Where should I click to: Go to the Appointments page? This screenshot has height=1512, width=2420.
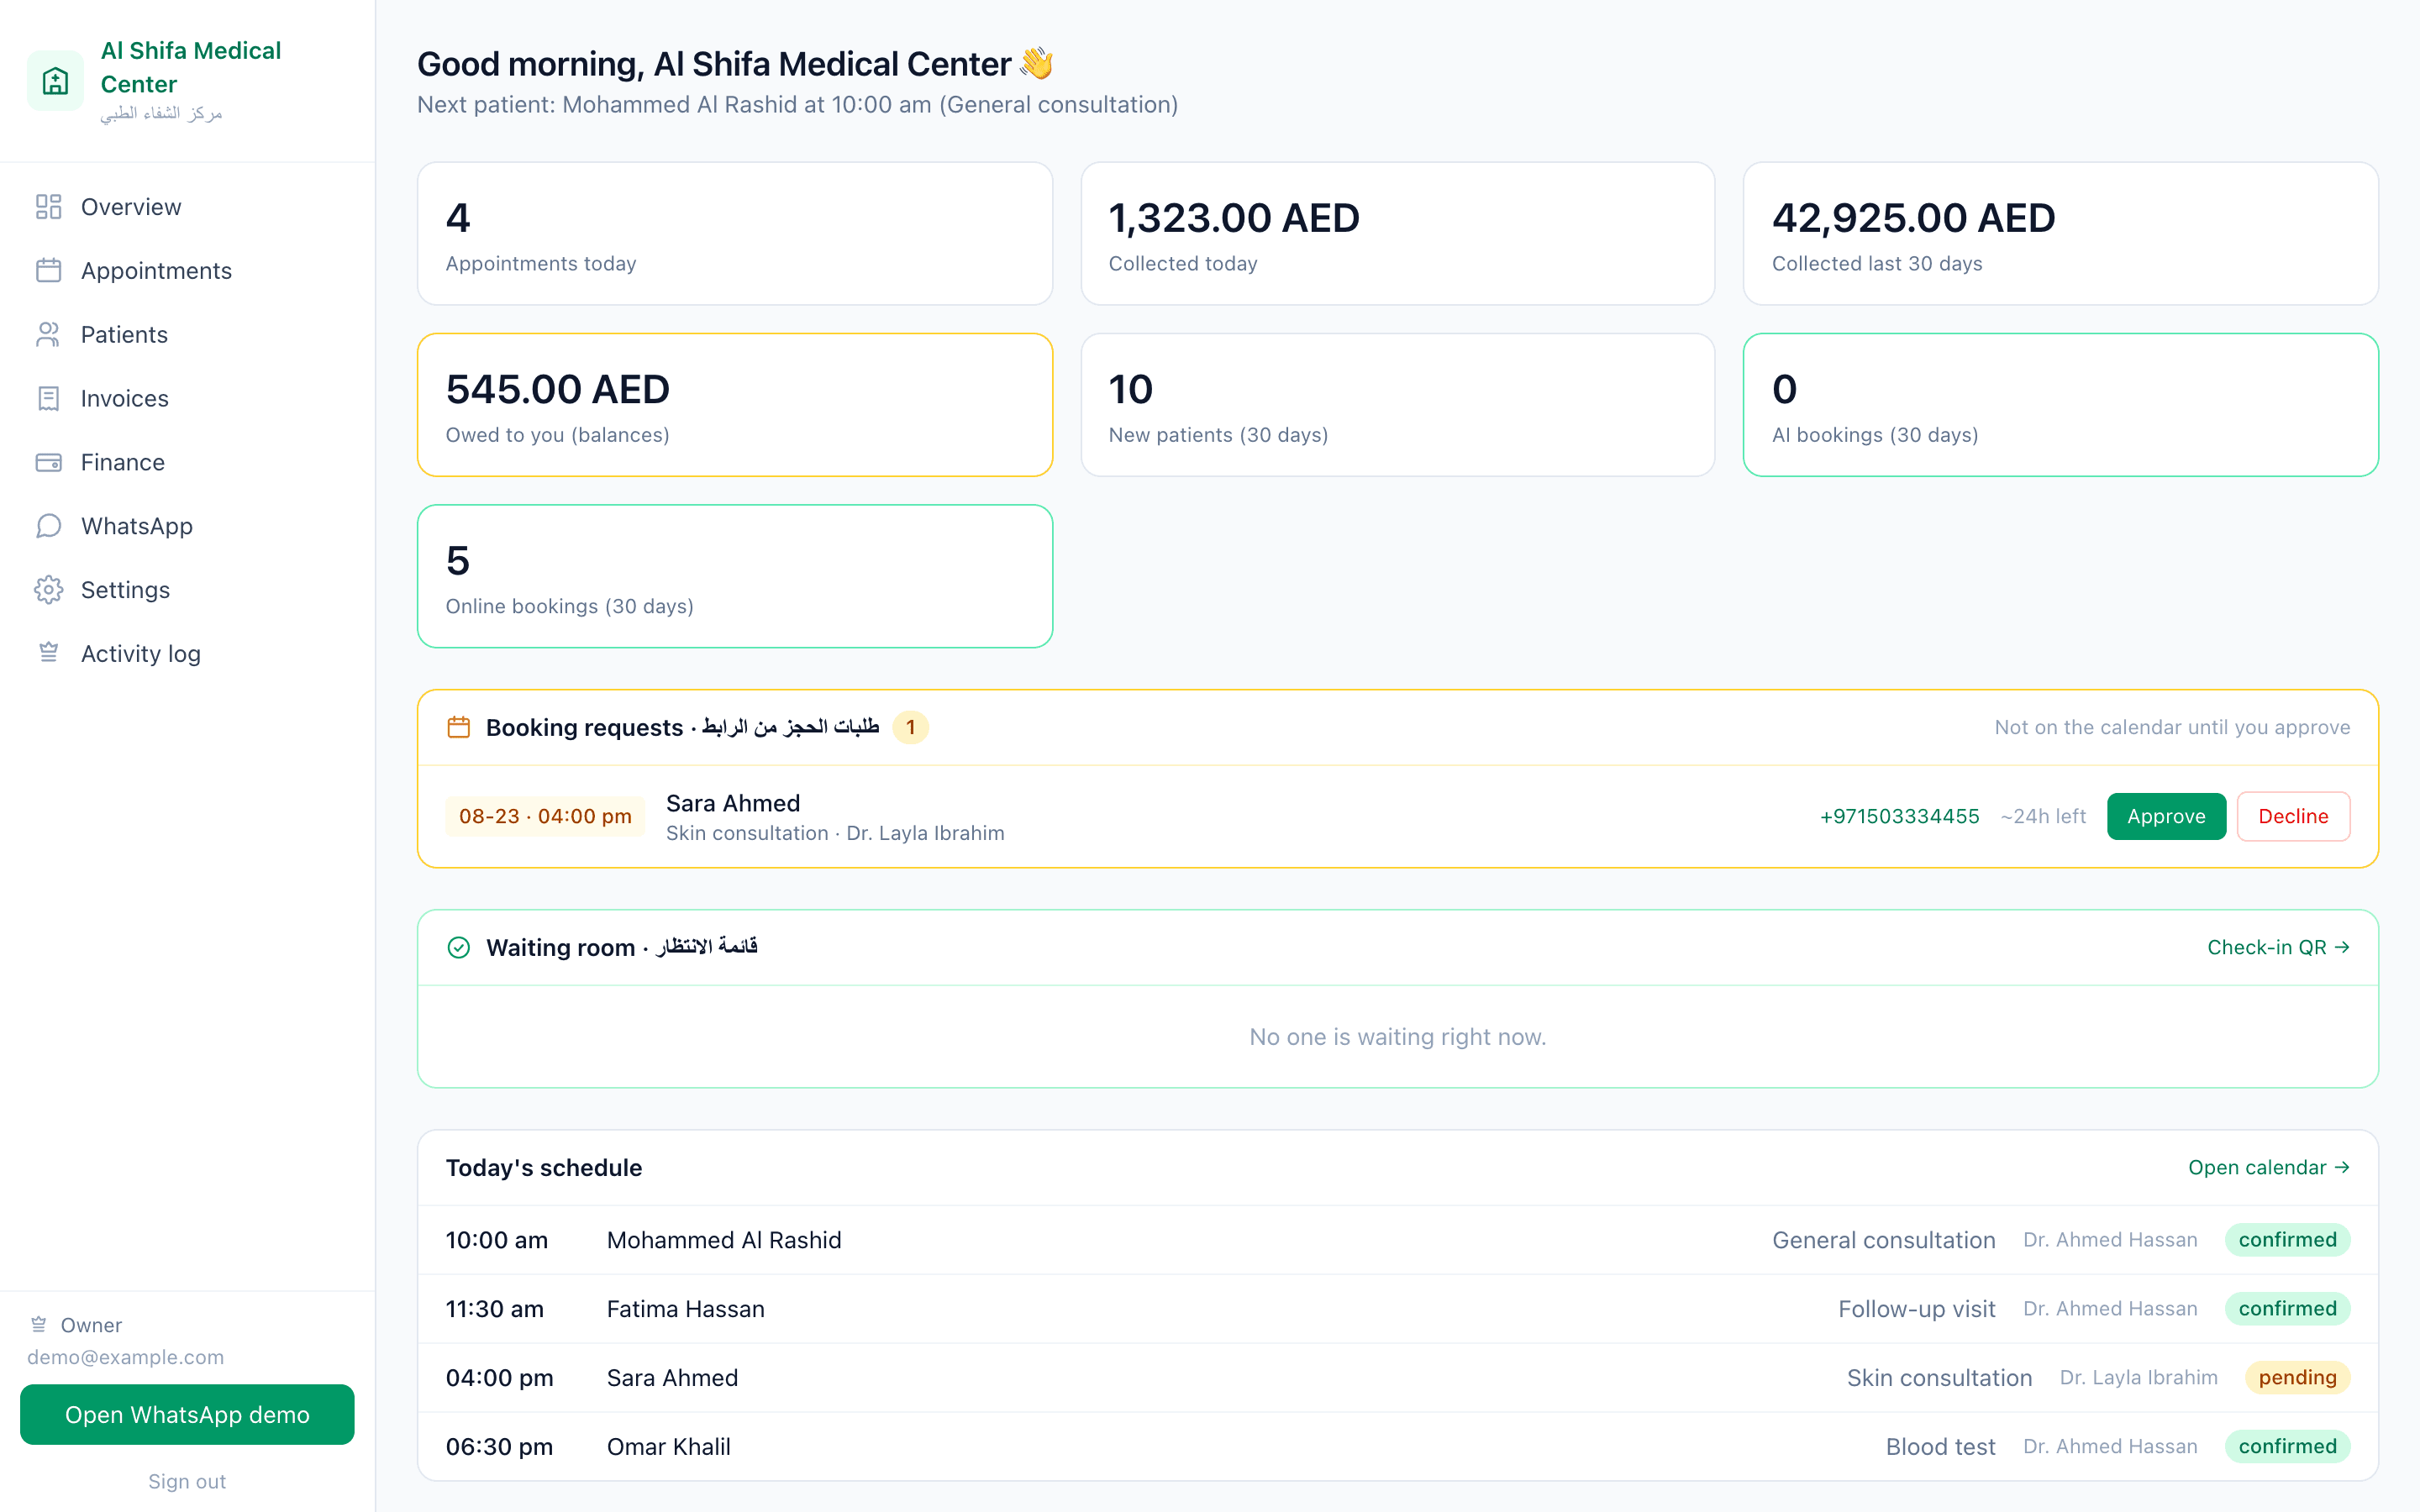click(187, 270)
